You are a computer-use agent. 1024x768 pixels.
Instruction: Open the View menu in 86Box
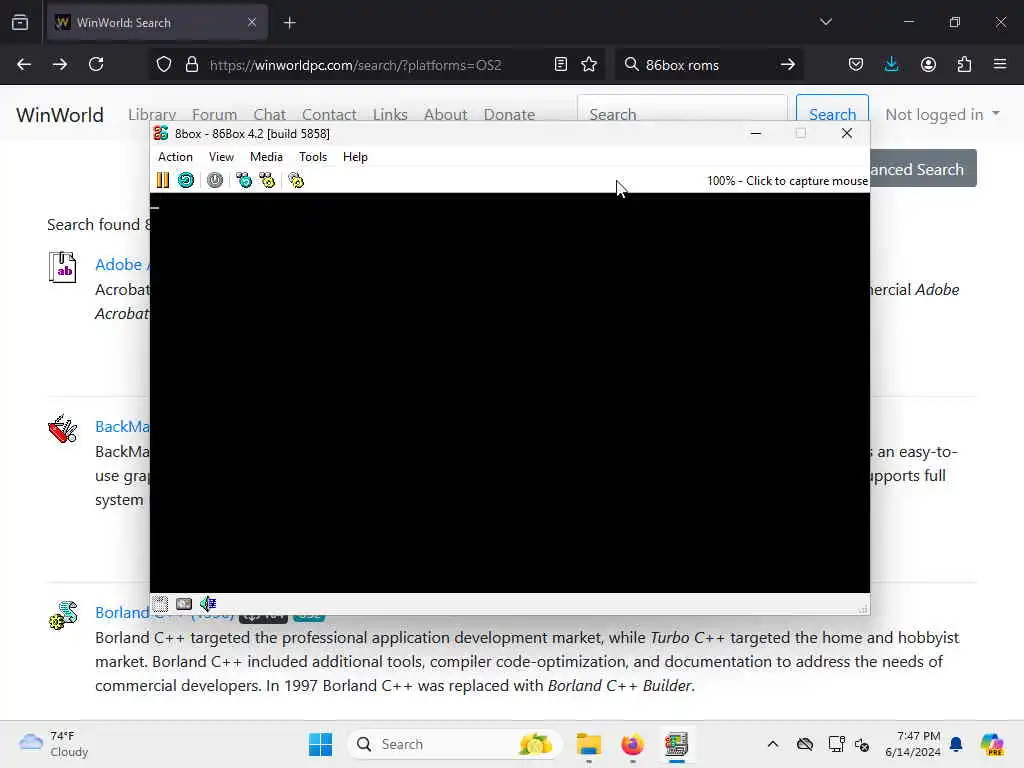tap(221, 157)
